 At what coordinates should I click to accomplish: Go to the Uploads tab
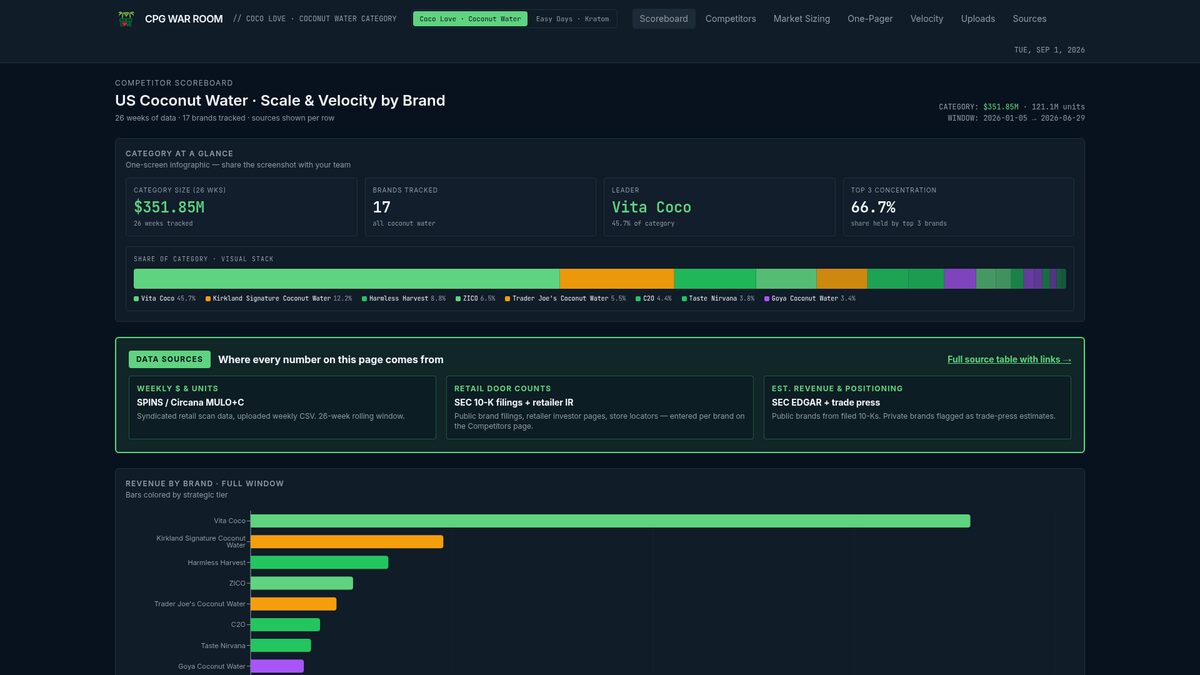tap(978, 19)
